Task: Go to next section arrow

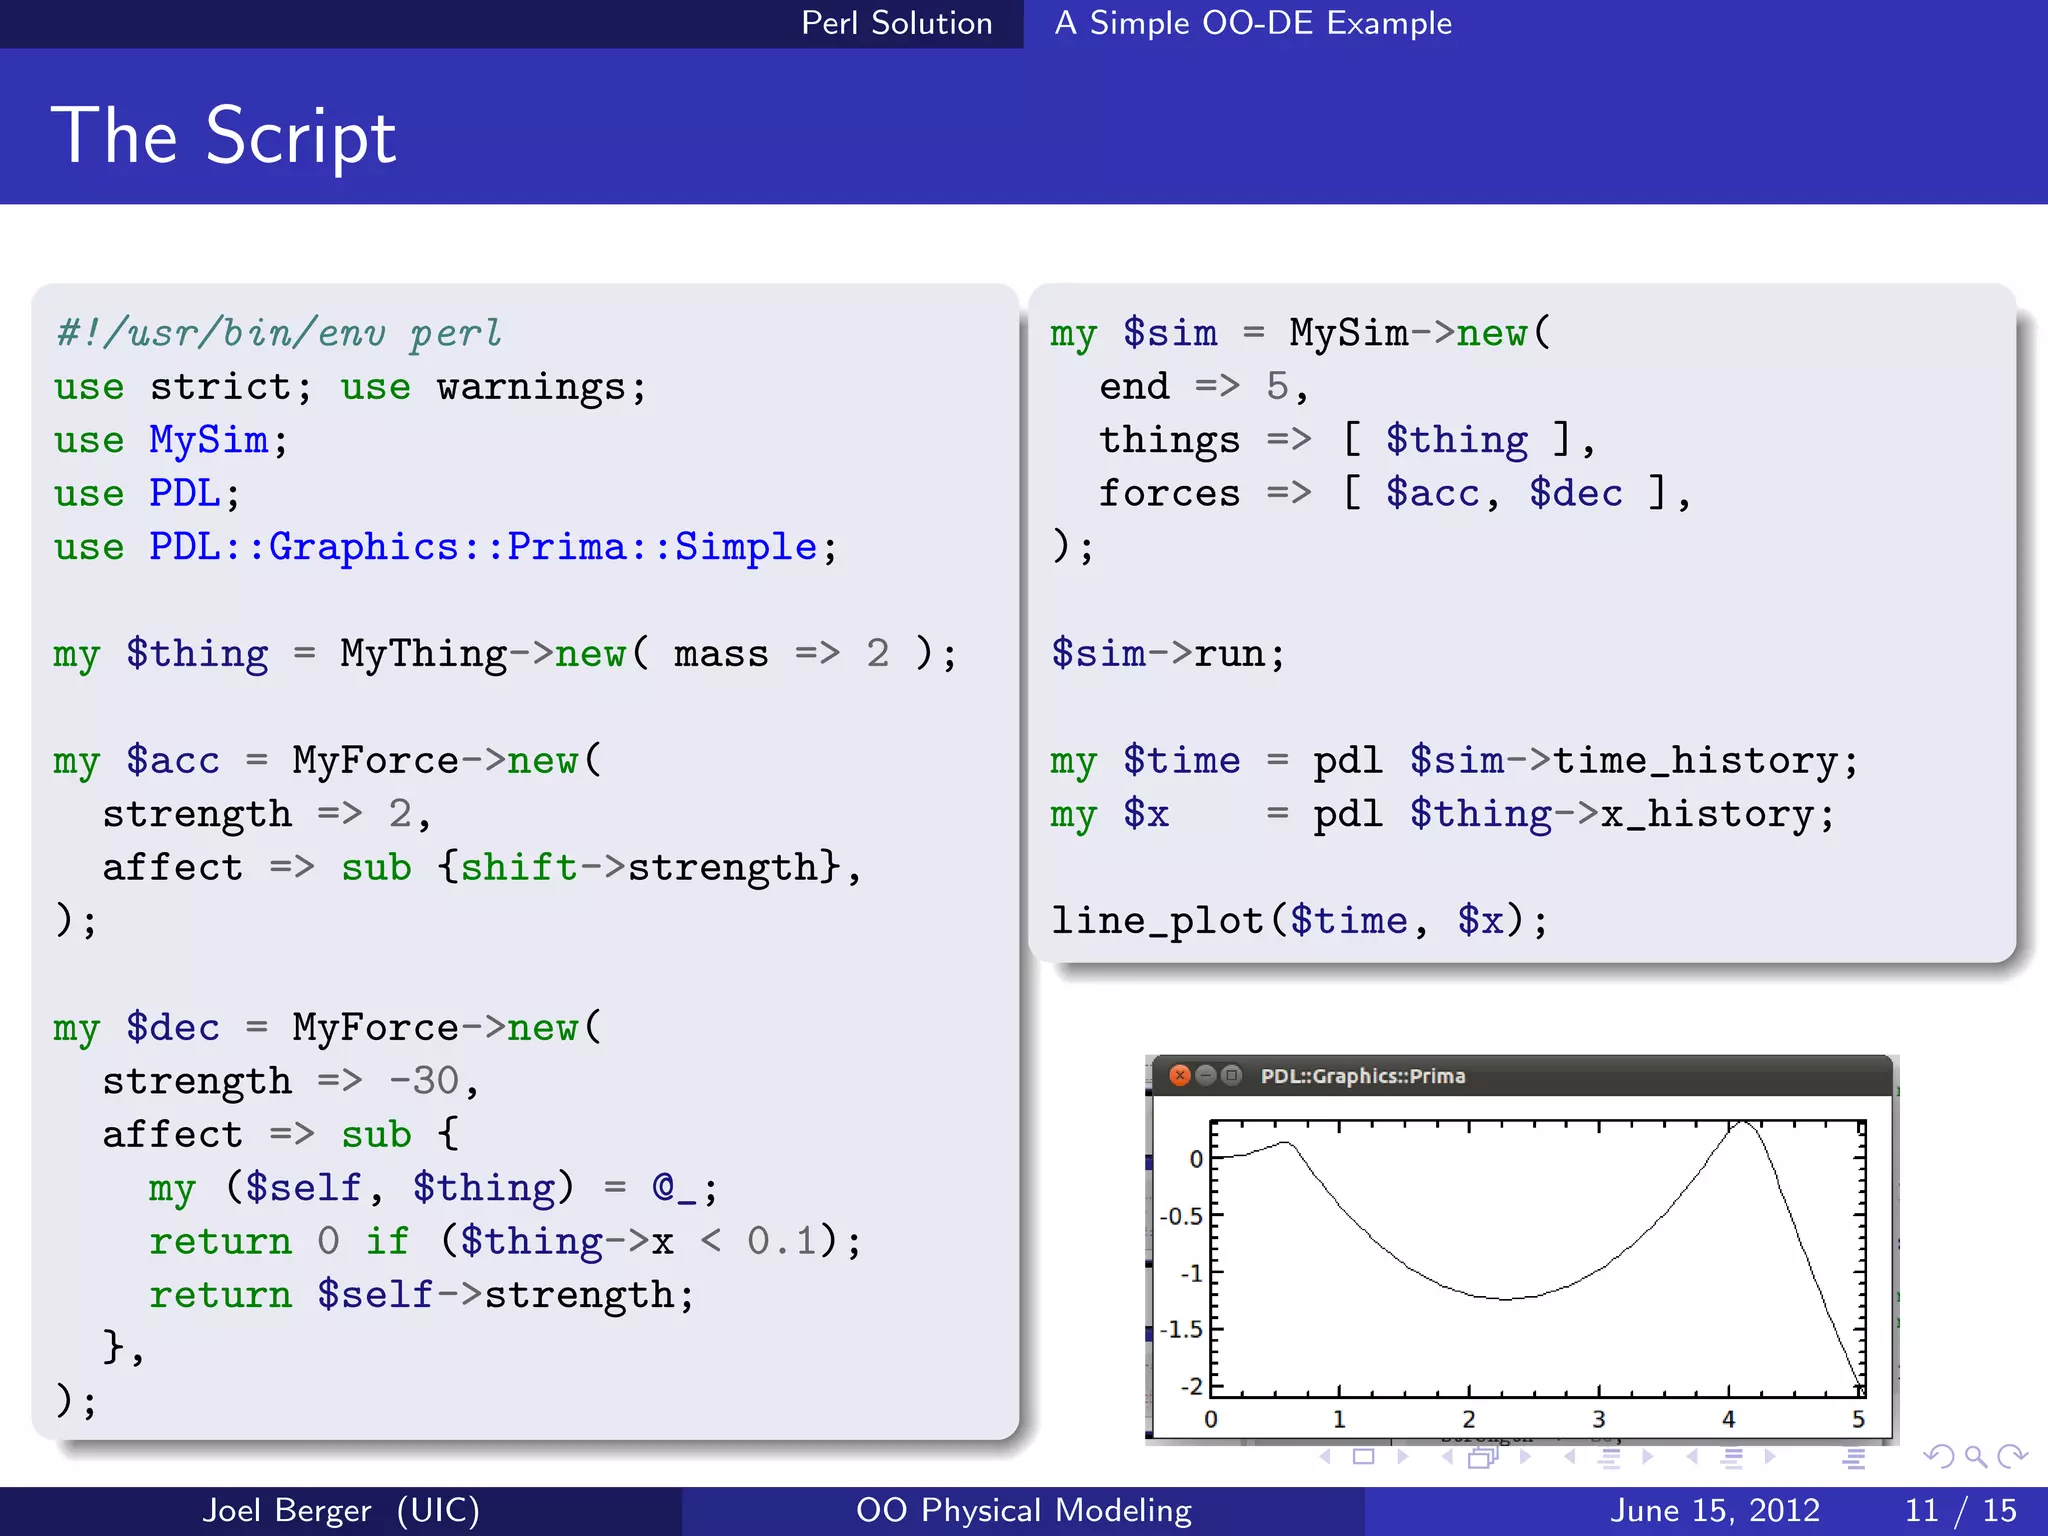Action: 1770,1457
